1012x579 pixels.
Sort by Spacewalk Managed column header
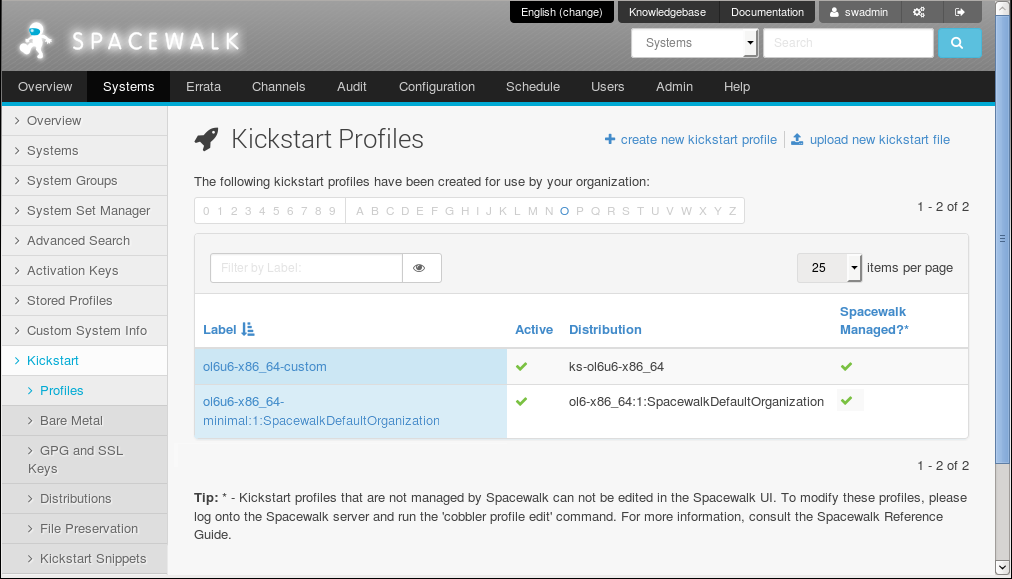click(x=874, y=321)
